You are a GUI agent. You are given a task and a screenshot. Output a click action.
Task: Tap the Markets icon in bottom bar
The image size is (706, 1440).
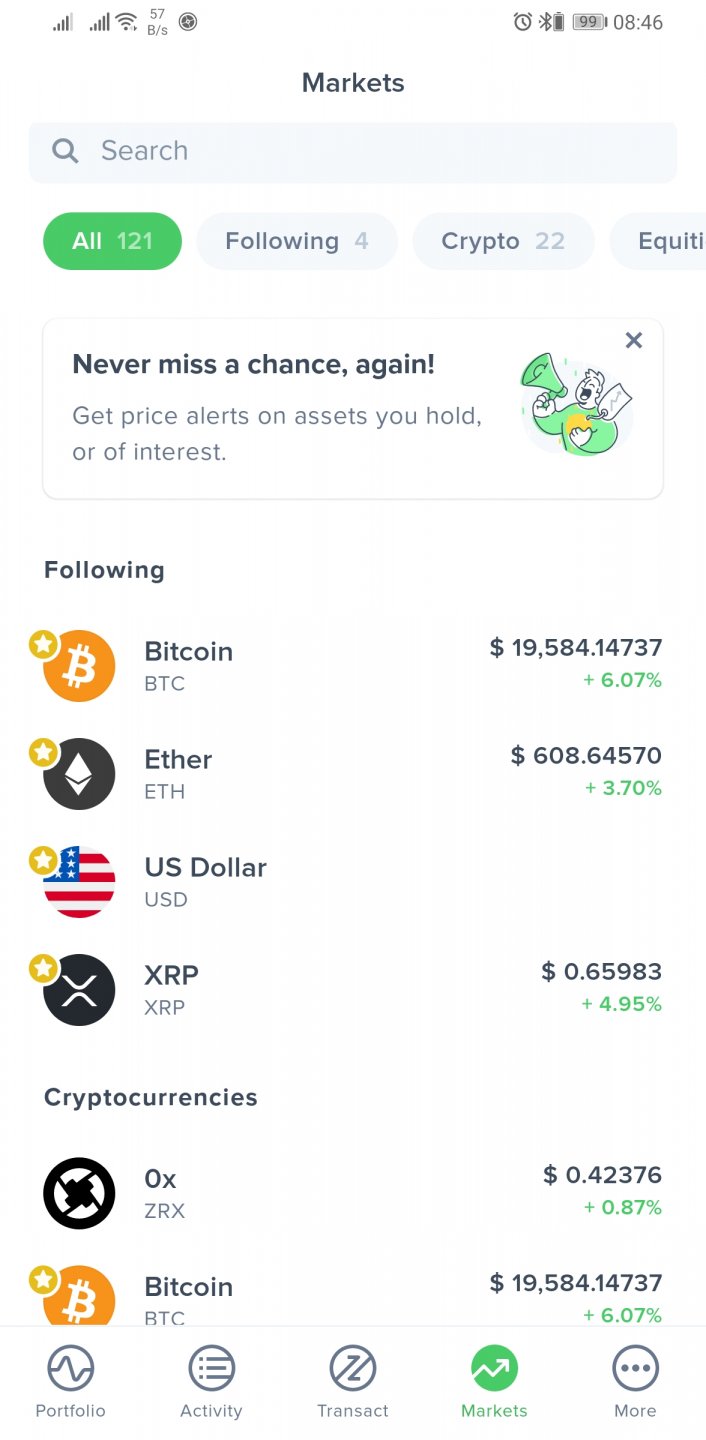494,1368
